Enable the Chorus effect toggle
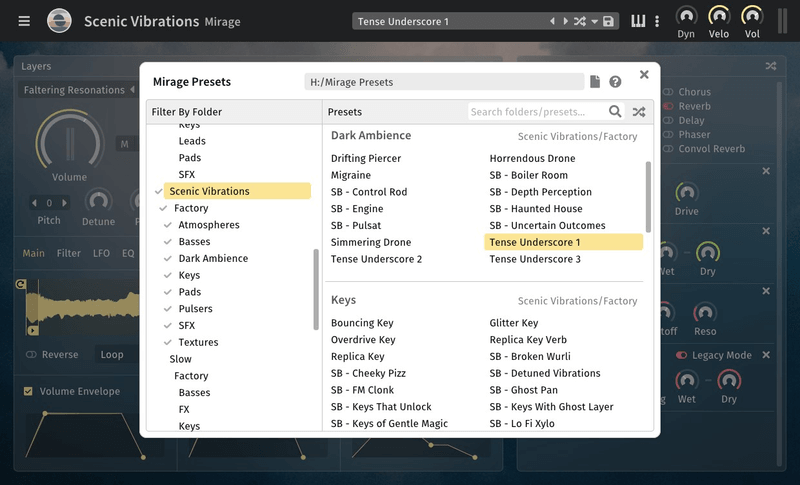 pyautogui.click(x=668, y=92)
